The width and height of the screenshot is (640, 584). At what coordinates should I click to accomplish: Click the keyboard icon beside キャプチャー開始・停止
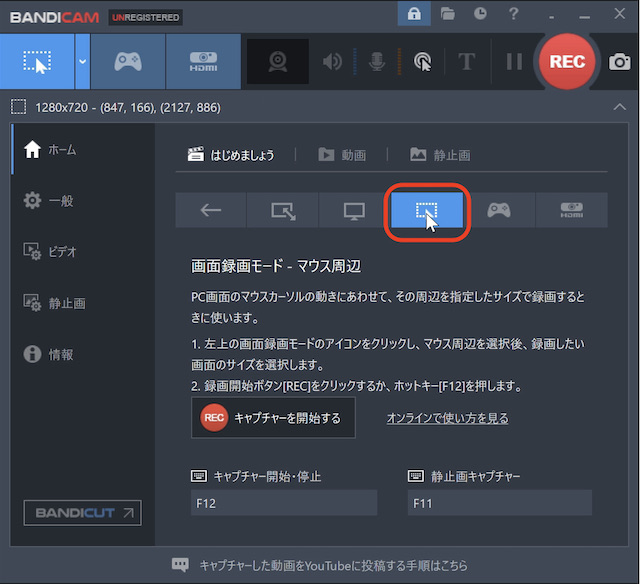click(x=199, y=476)
